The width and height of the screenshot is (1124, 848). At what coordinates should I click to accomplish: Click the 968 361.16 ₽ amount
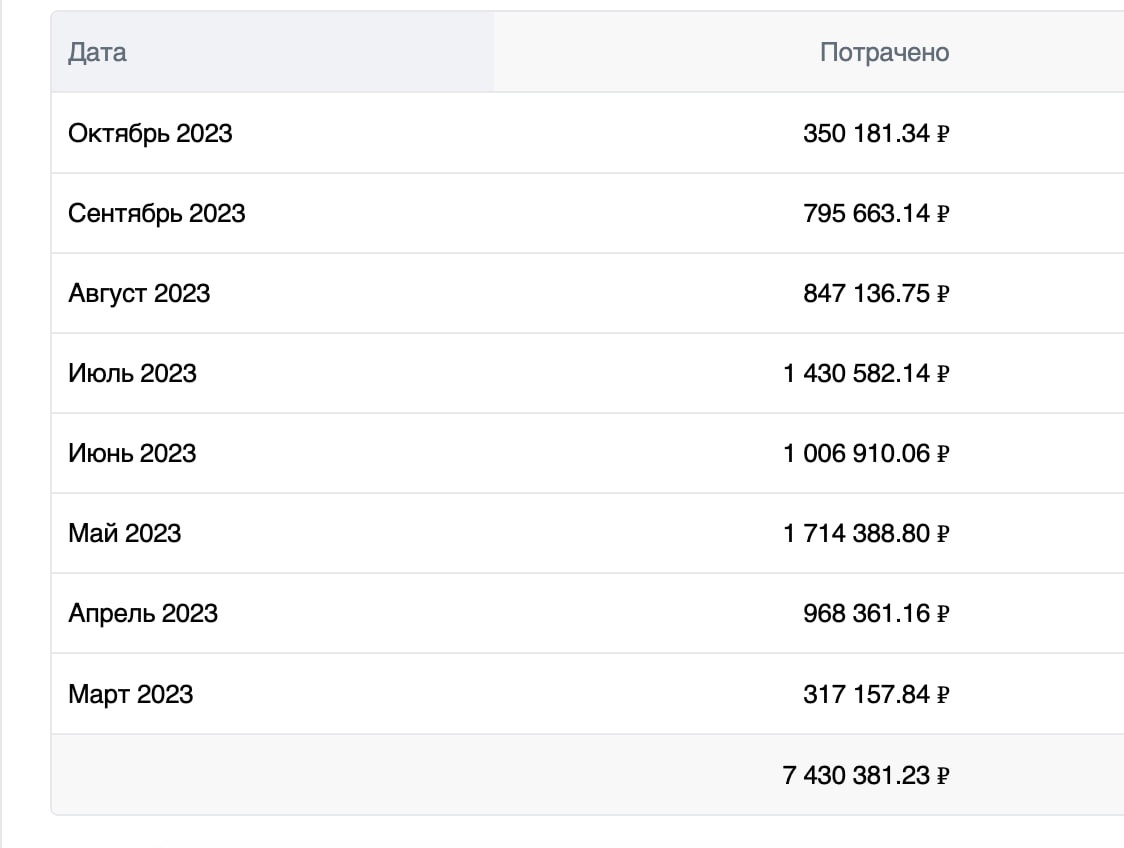click(x=876, y=614)
